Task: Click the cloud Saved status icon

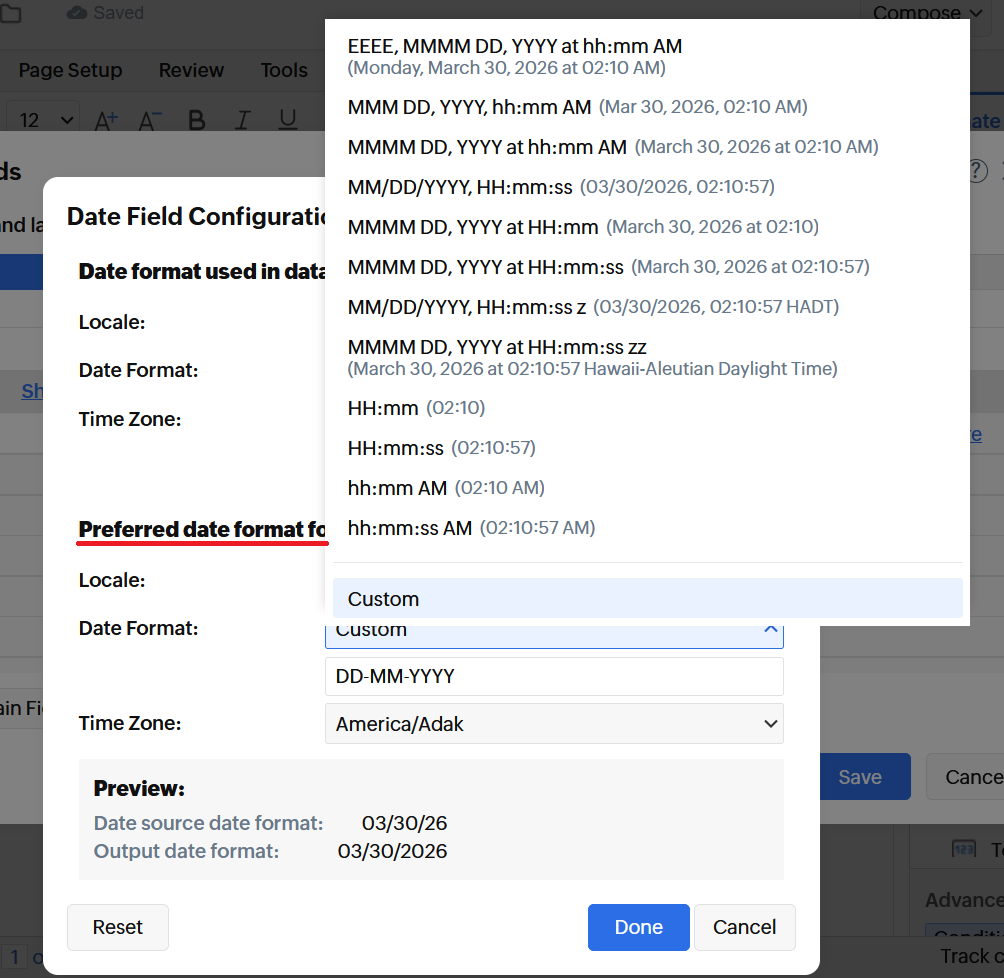Action: coord(77,13)
